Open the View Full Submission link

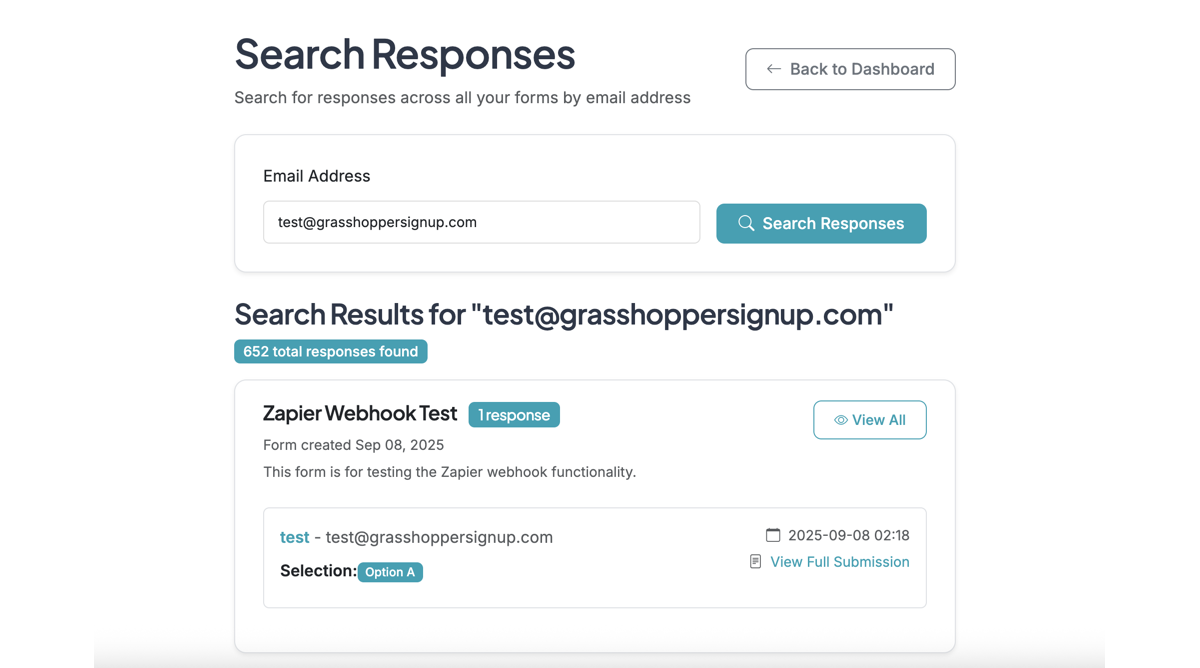click(x=840, y=562)
